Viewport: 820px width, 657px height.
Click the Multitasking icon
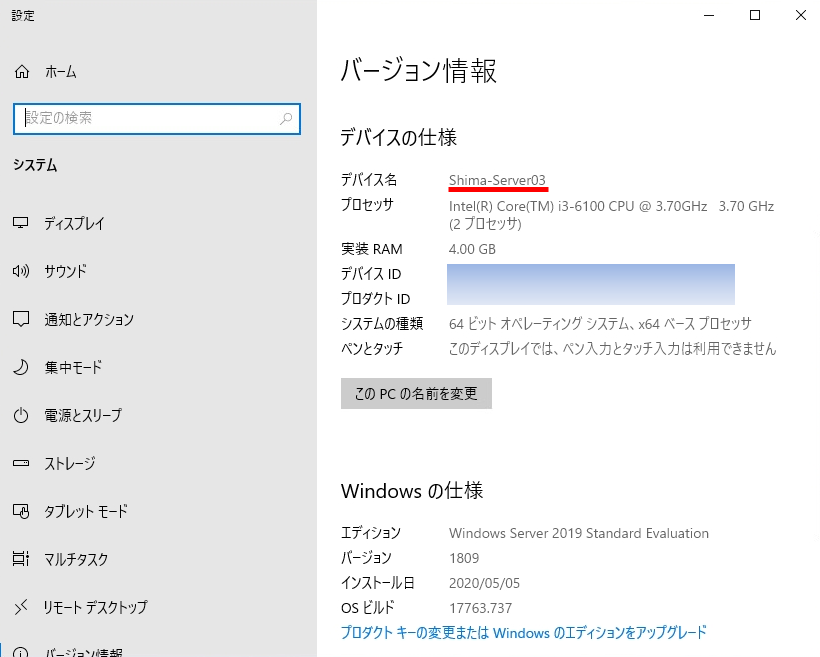21,559
